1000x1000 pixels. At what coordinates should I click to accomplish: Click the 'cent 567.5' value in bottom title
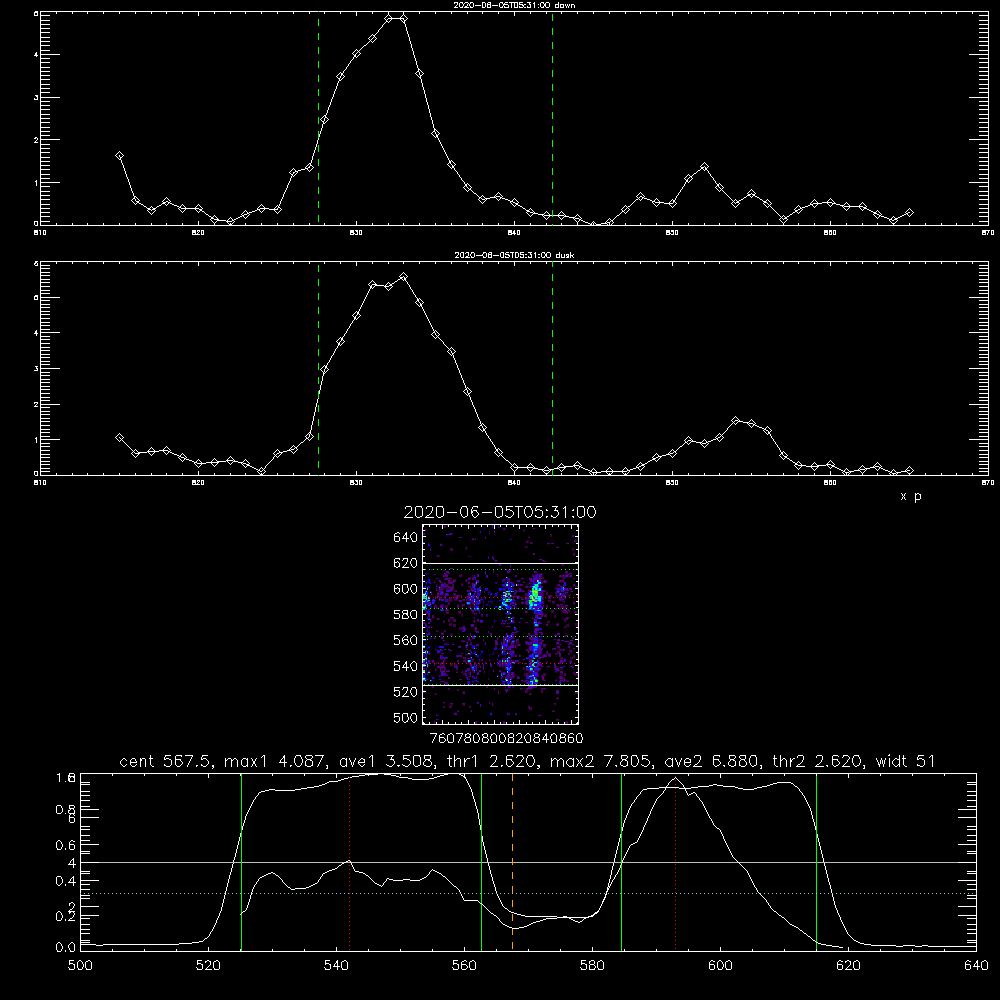click(x=167, y=761)
